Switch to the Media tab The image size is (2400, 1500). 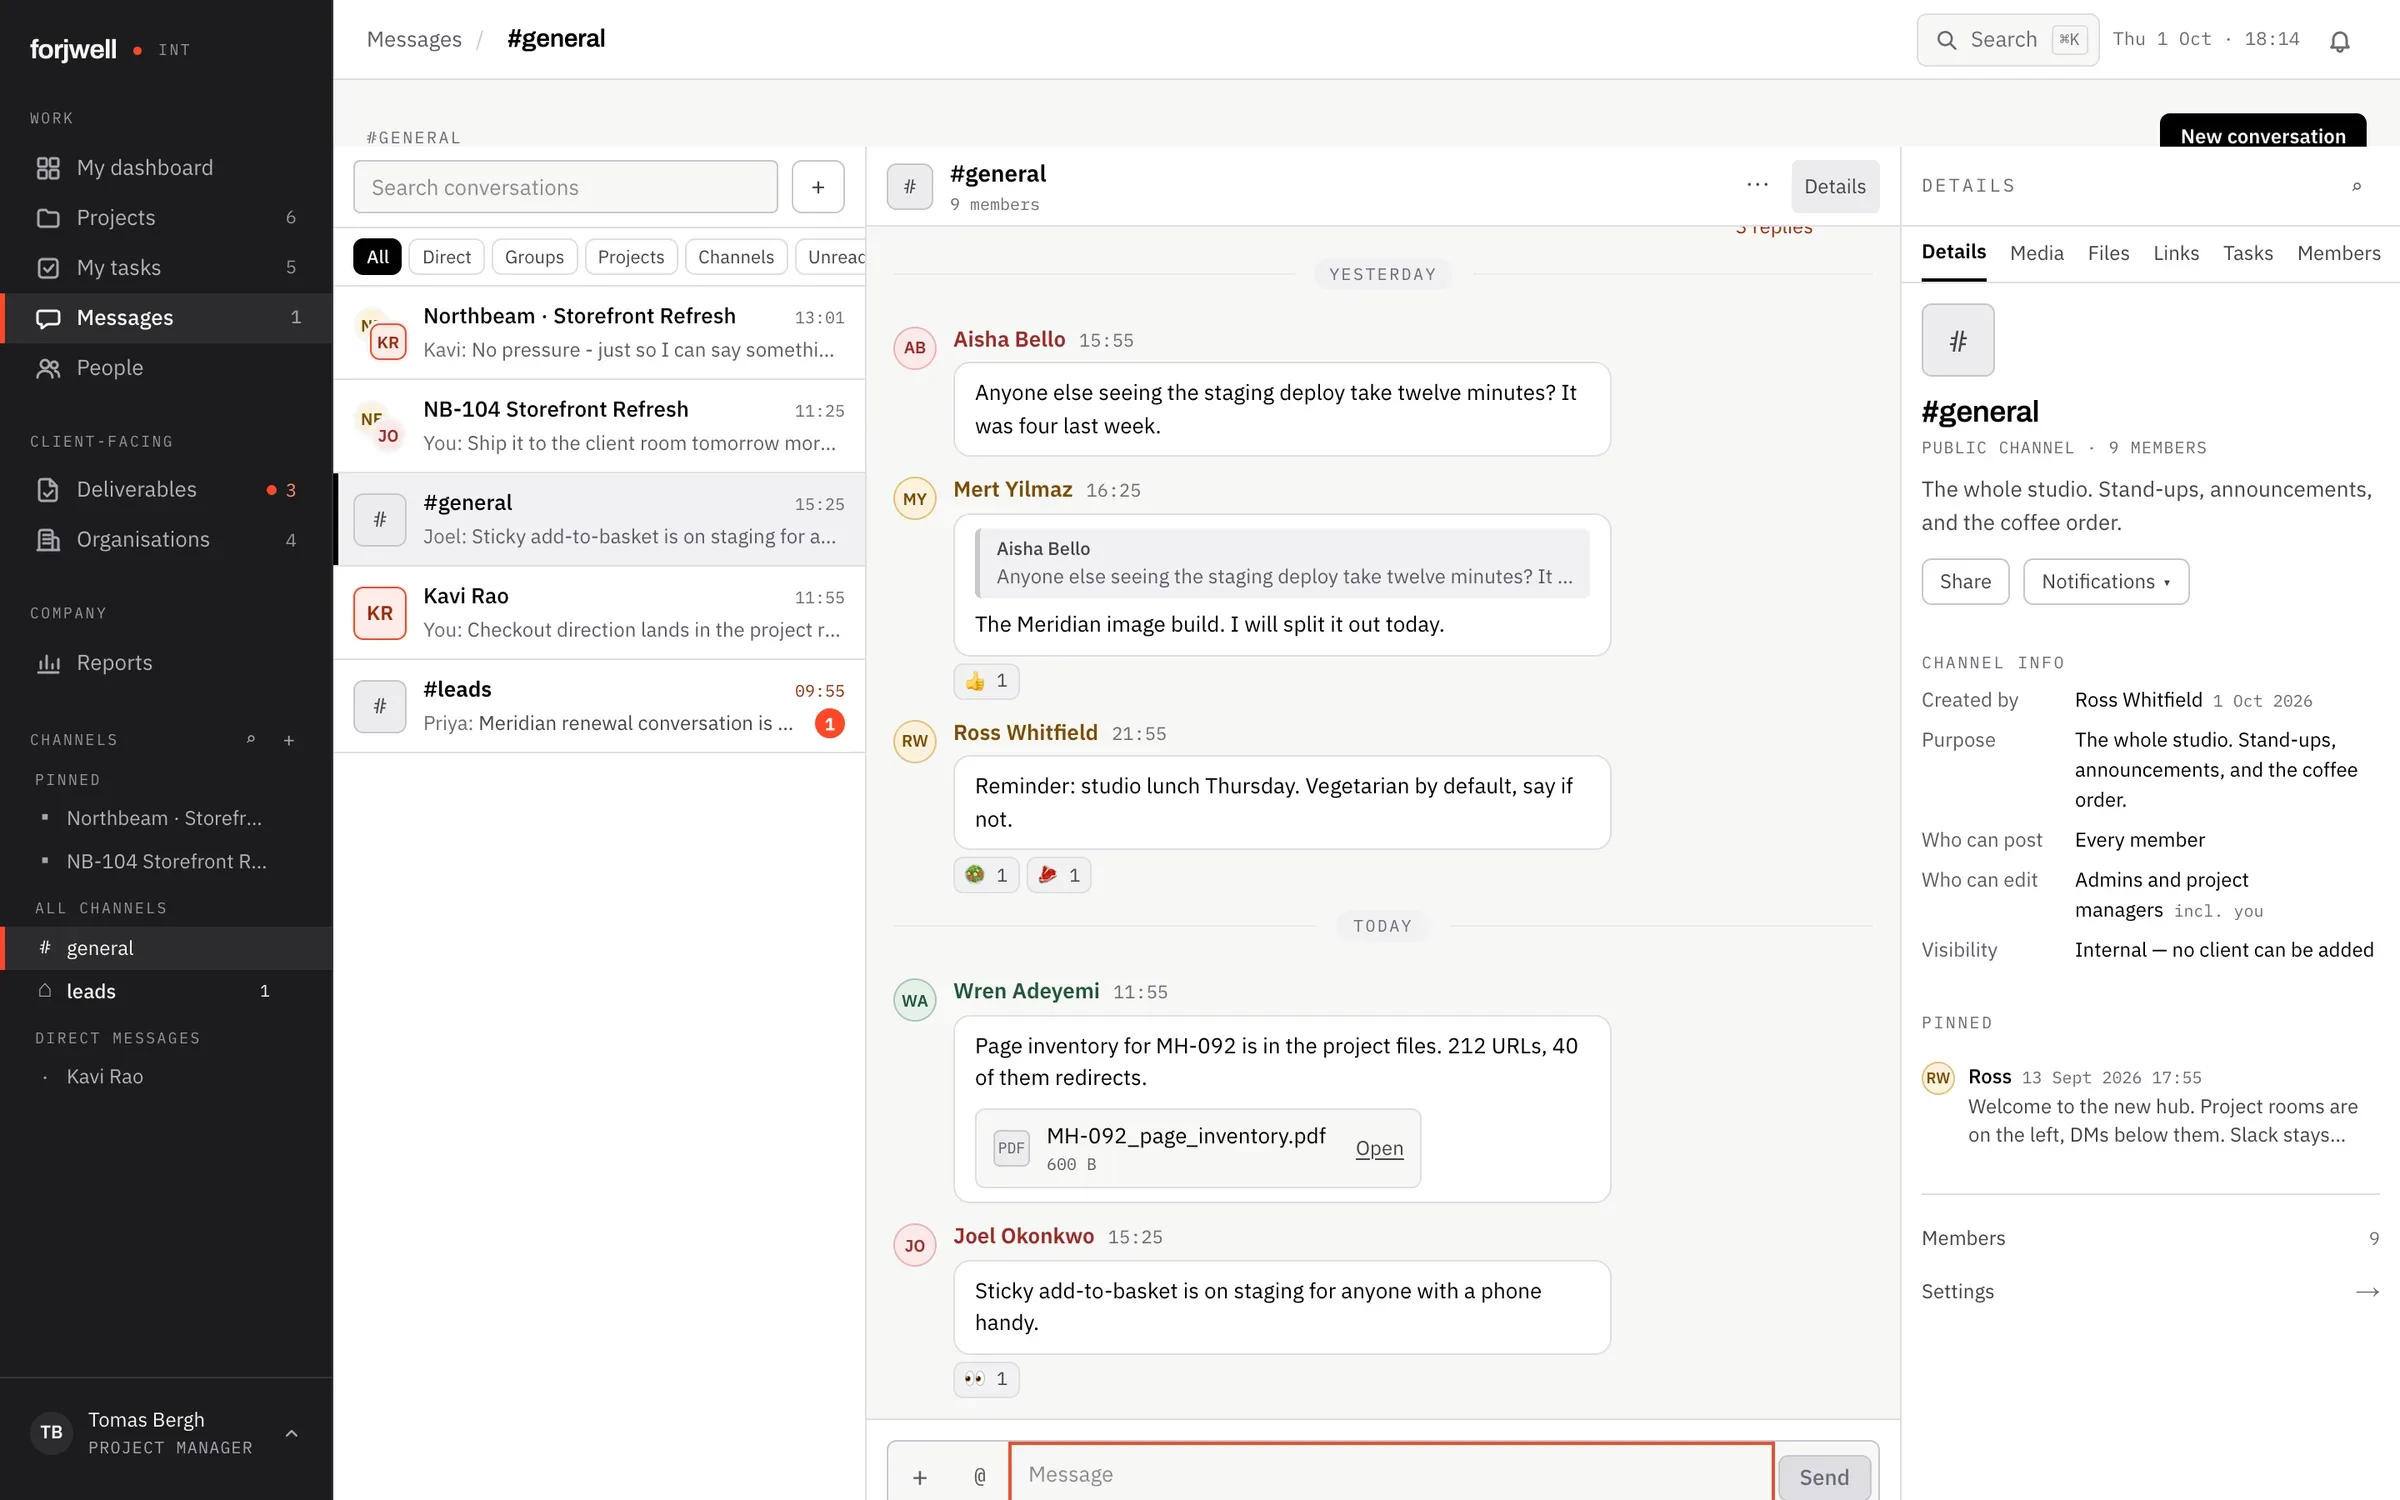[x=2037, y=253]
